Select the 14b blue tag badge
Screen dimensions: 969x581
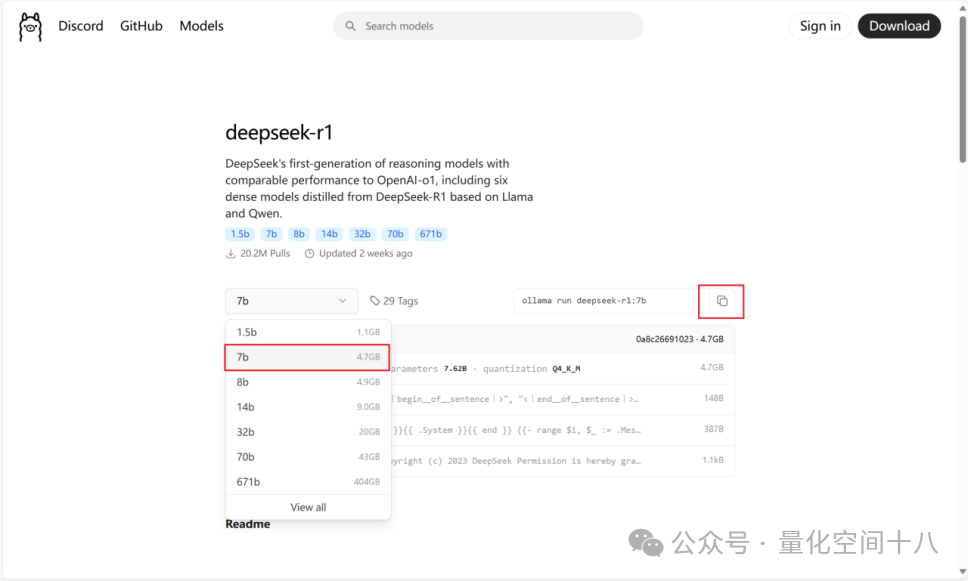click(x=329, y=234)
